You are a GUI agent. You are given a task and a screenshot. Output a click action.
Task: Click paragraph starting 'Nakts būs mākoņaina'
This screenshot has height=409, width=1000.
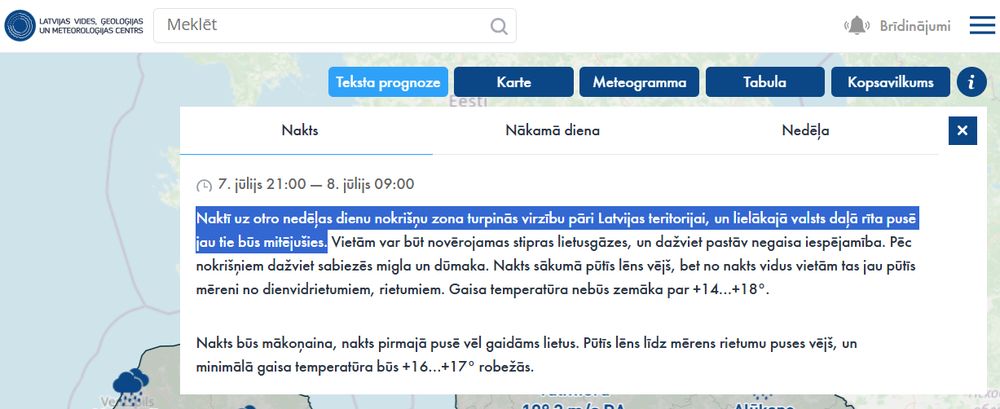(526, 355)
